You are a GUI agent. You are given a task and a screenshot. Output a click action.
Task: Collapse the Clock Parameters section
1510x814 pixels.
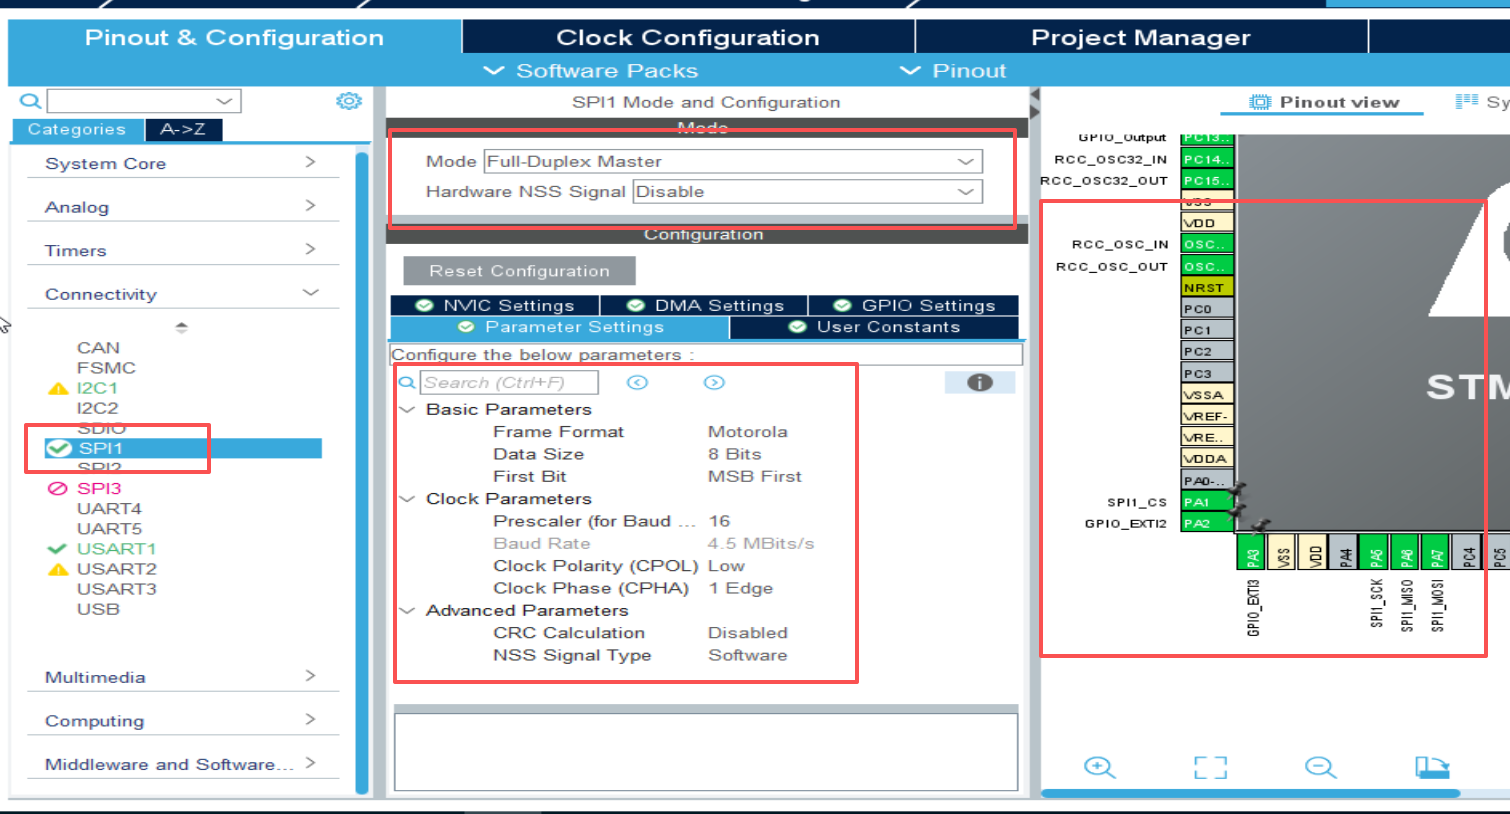click(x=408, y=498)
